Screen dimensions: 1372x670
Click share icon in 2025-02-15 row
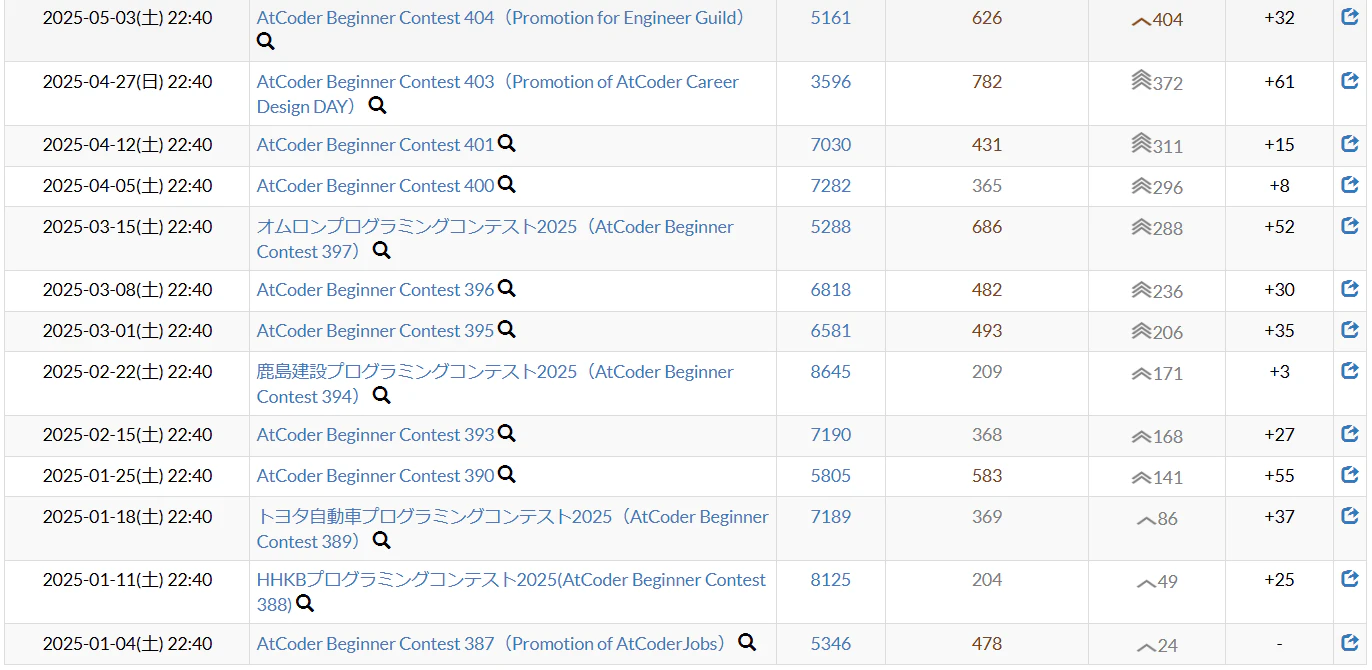click(1350, 434)
